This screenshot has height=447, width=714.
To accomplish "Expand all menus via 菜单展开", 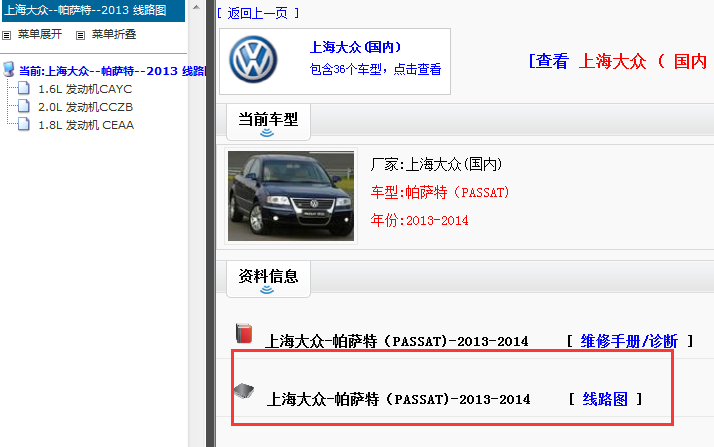I will 40,34.
